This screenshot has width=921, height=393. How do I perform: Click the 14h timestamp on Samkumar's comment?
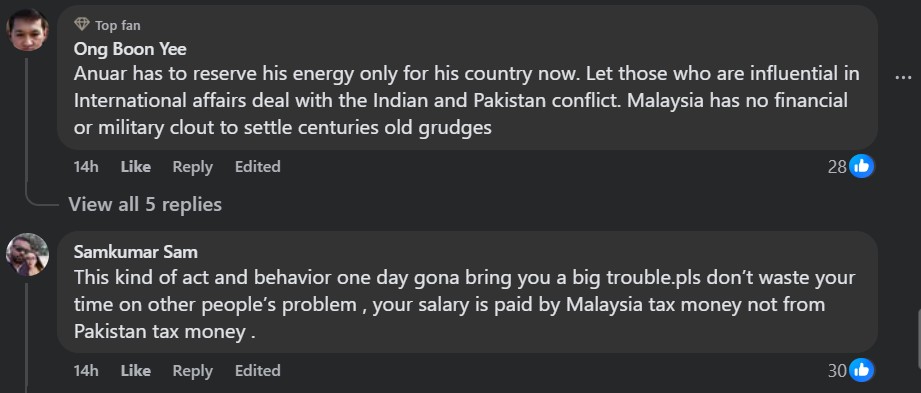pyautogui.click(x=86, y=371)
